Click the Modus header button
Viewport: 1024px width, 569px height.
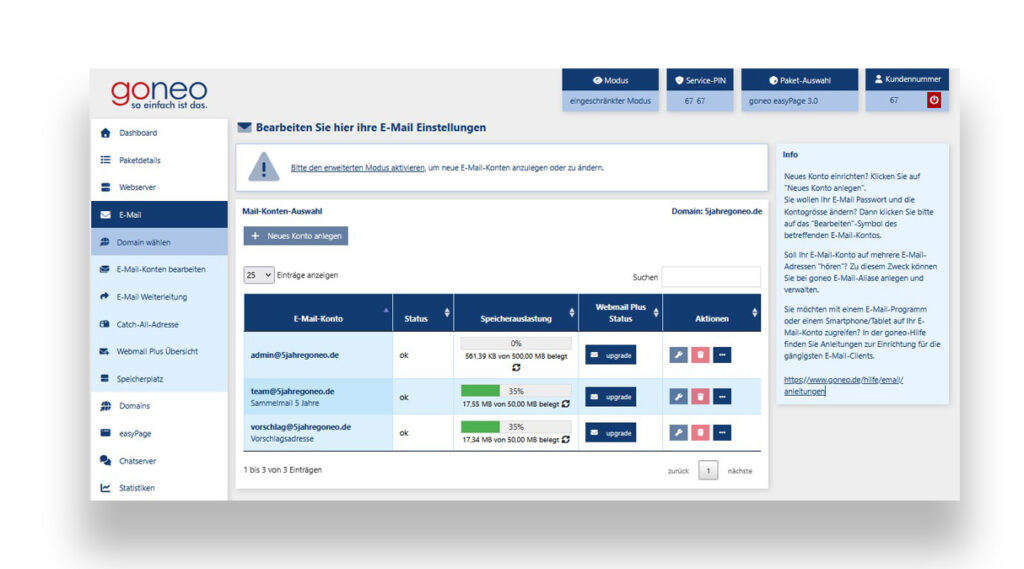pos(610,80)
